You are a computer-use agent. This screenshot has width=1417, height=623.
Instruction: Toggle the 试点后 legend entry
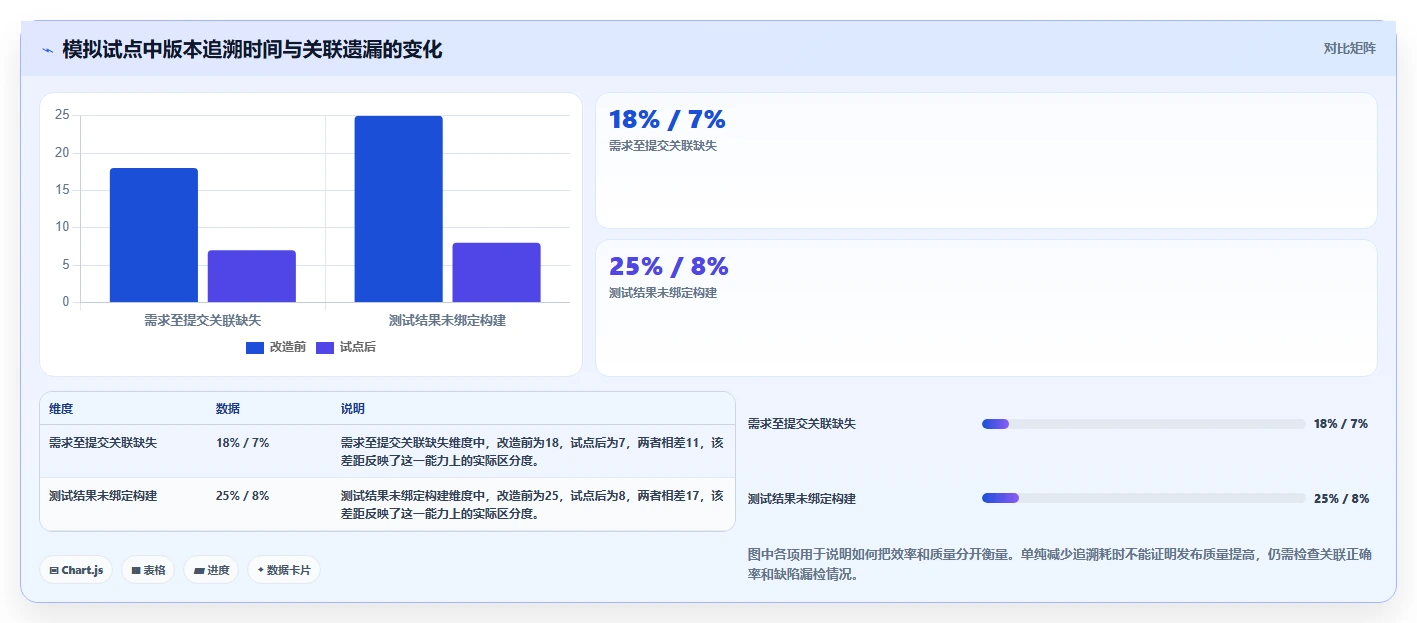(x=346, y=347)
